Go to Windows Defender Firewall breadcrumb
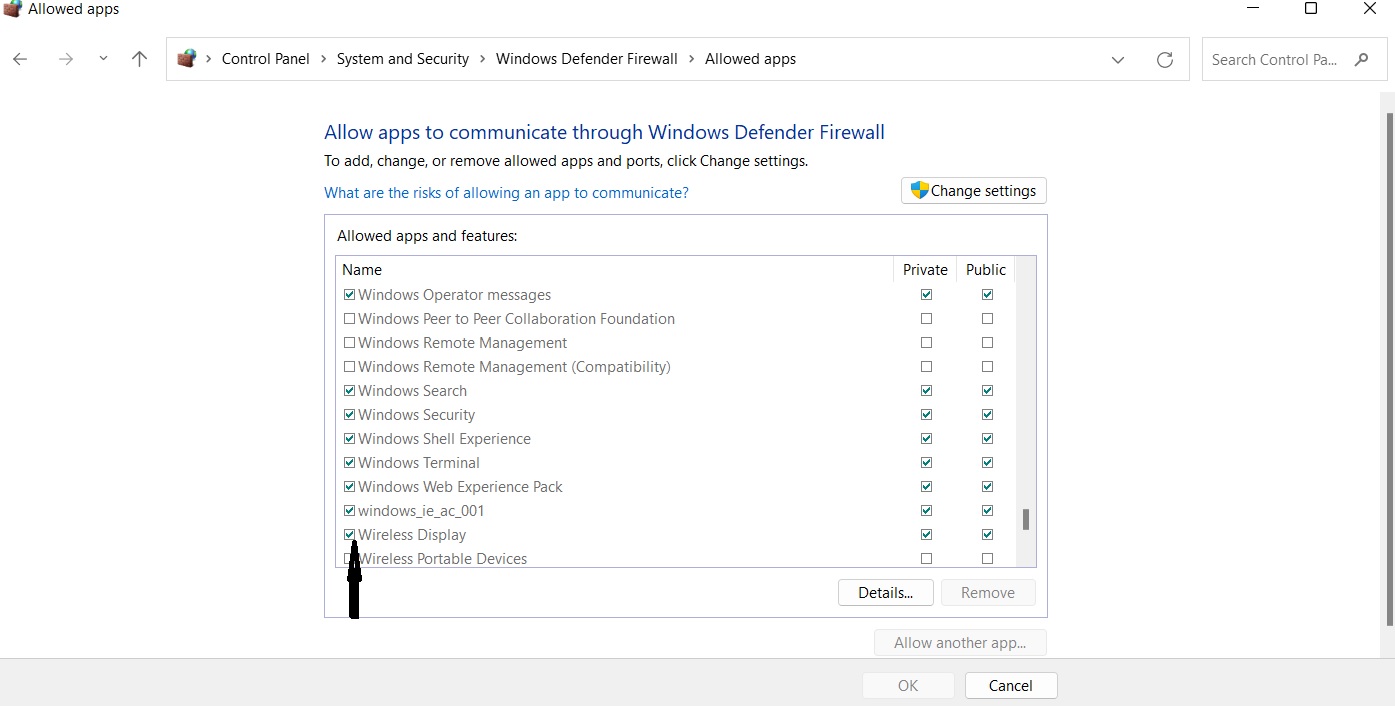This screenshot has width=1395, height=706. pyautogui.click(x=586, y=59)
